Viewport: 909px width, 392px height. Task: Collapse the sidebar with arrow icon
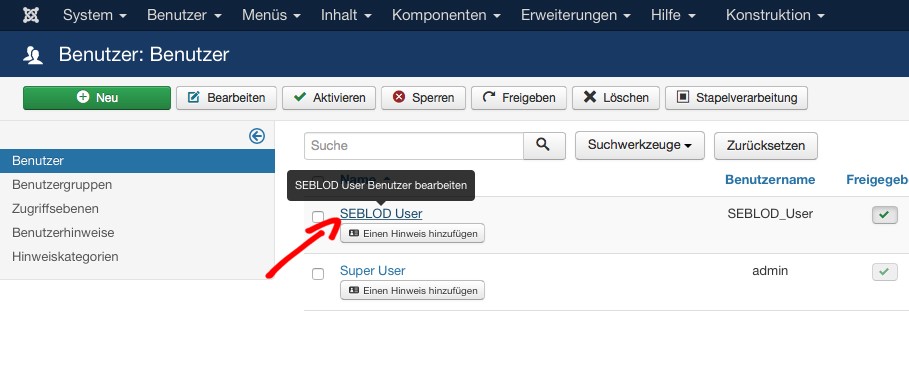[257, 136]
